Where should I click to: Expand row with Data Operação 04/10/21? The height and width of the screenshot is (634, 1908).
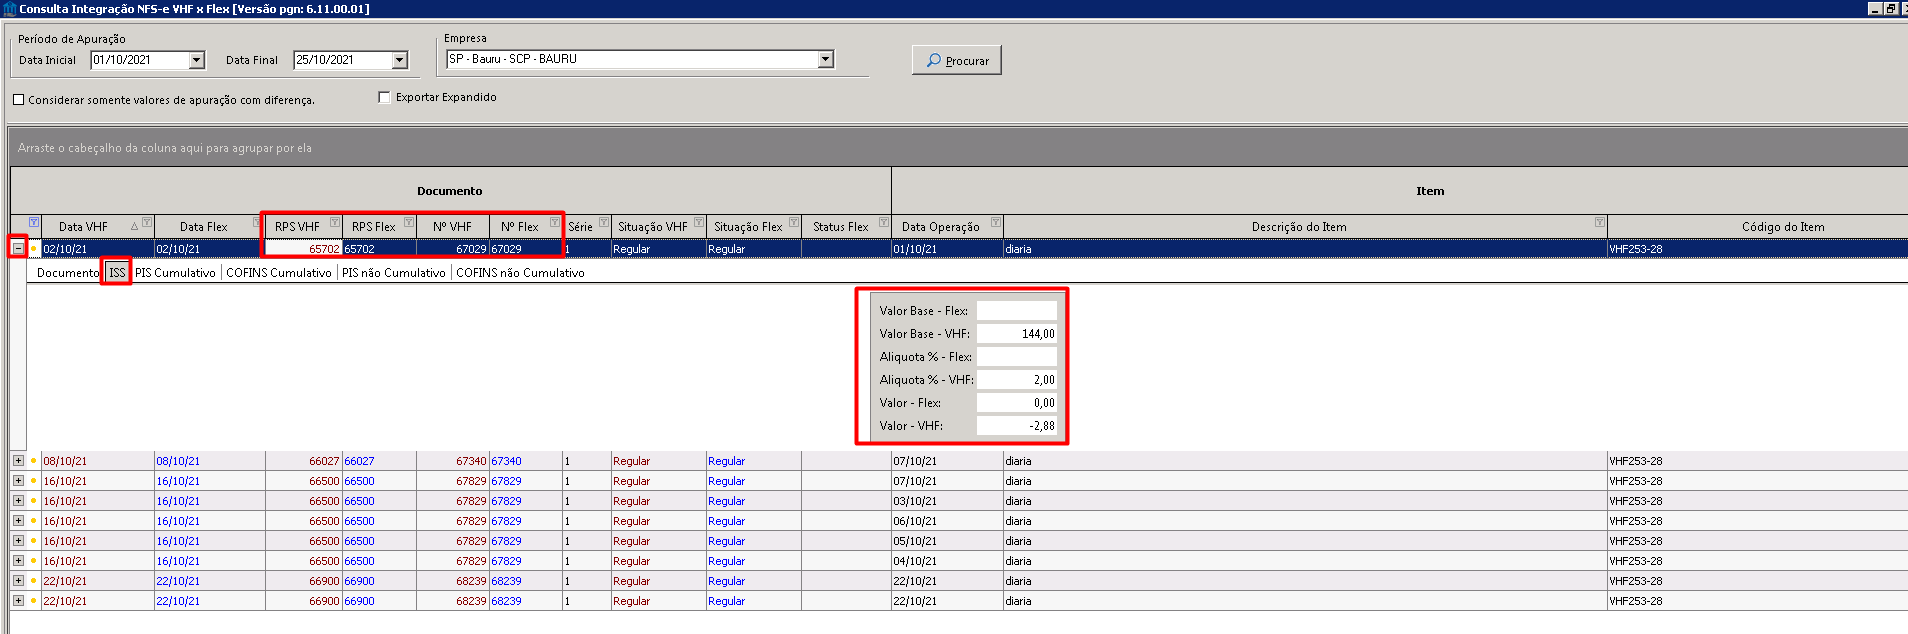click(18, 561)
